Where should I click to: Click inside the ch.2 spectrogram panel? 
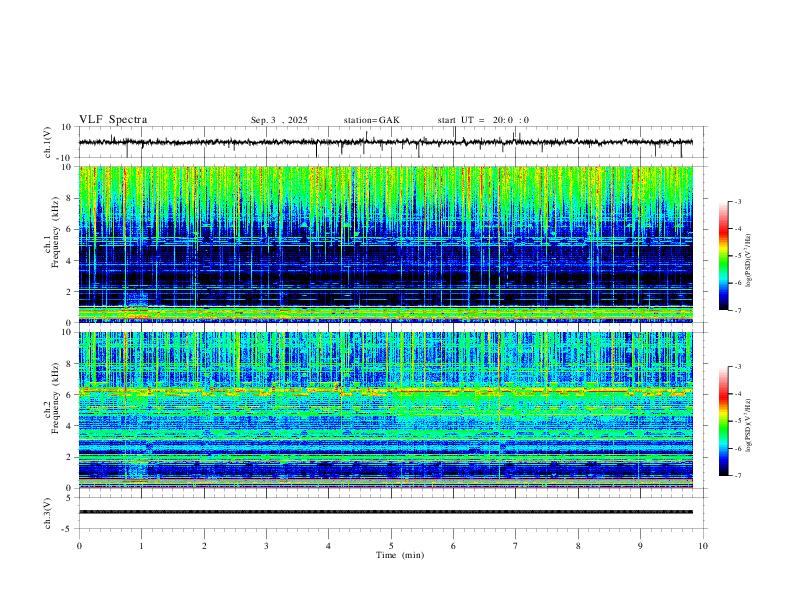(385, 410)
